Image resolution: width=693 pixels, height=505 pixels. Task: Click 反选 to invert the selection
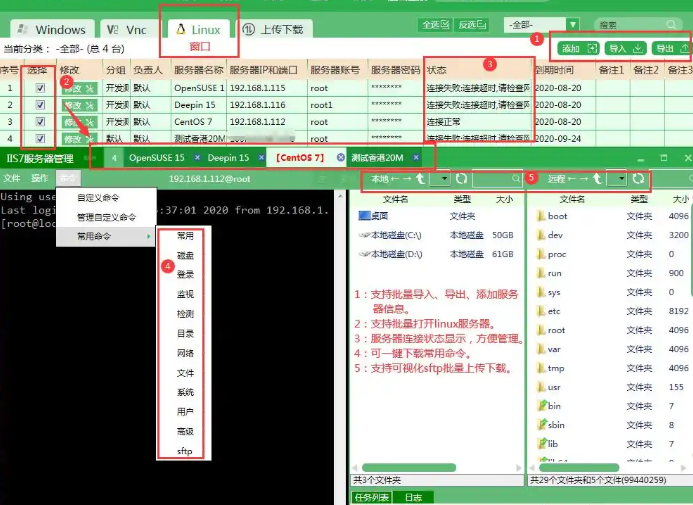pyautogui.click(x=472, y=25)
